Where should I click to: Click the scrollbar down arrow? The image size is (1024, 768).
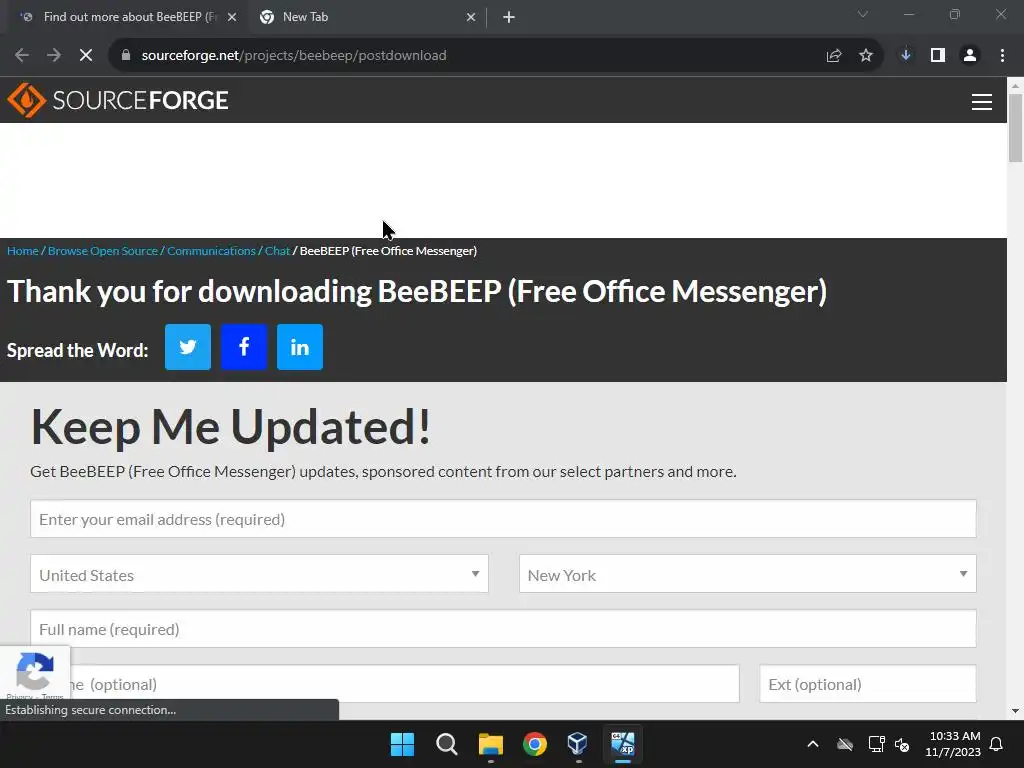click(x=1016, y=711)
